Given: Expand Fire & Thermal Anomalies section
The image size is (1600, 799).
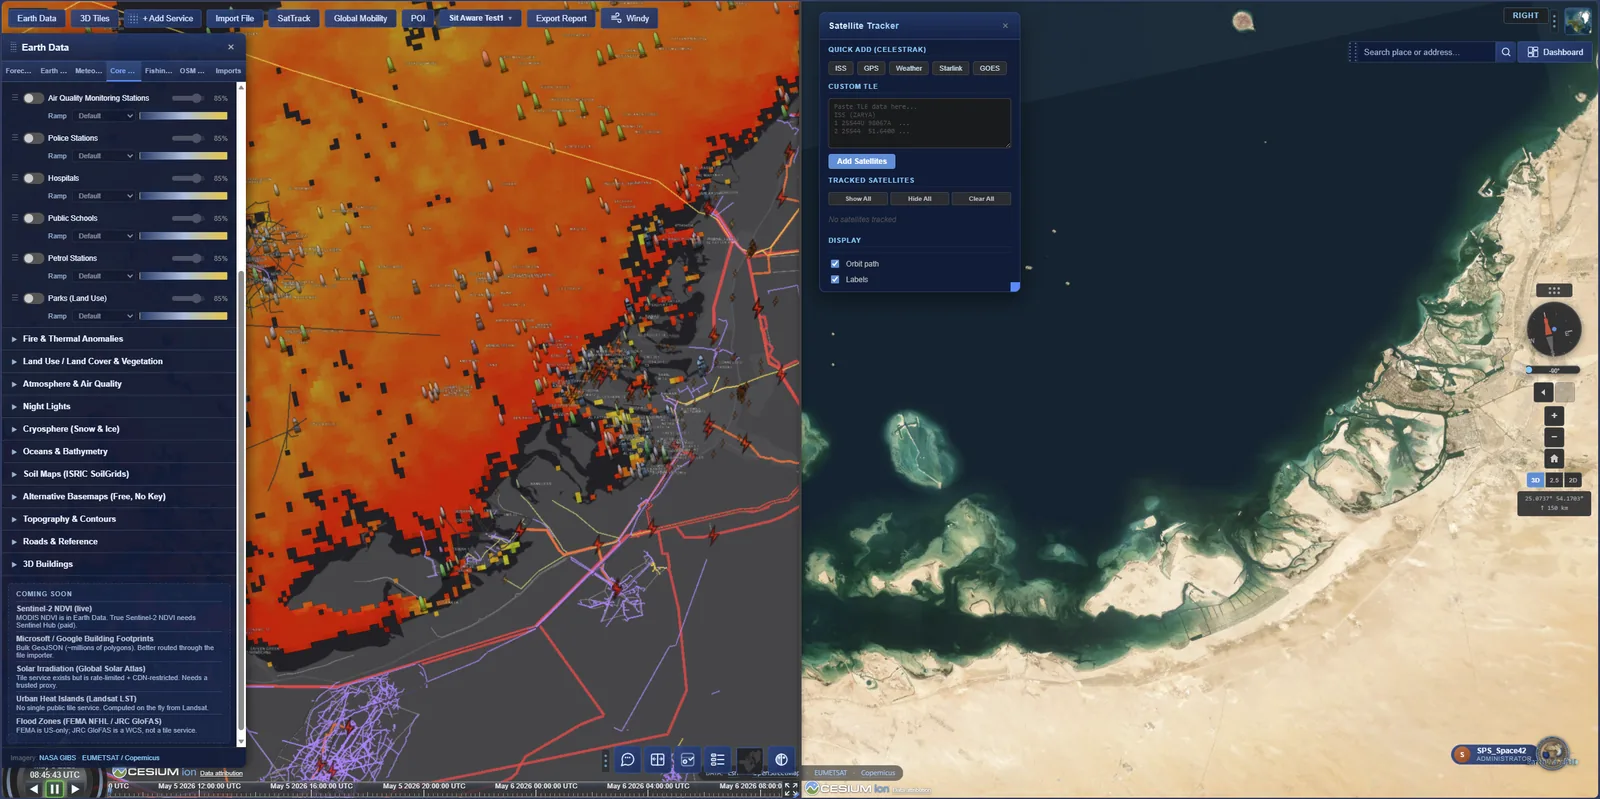Looking at the screenshot, I should pyautogui.click(x=120, y=339).
